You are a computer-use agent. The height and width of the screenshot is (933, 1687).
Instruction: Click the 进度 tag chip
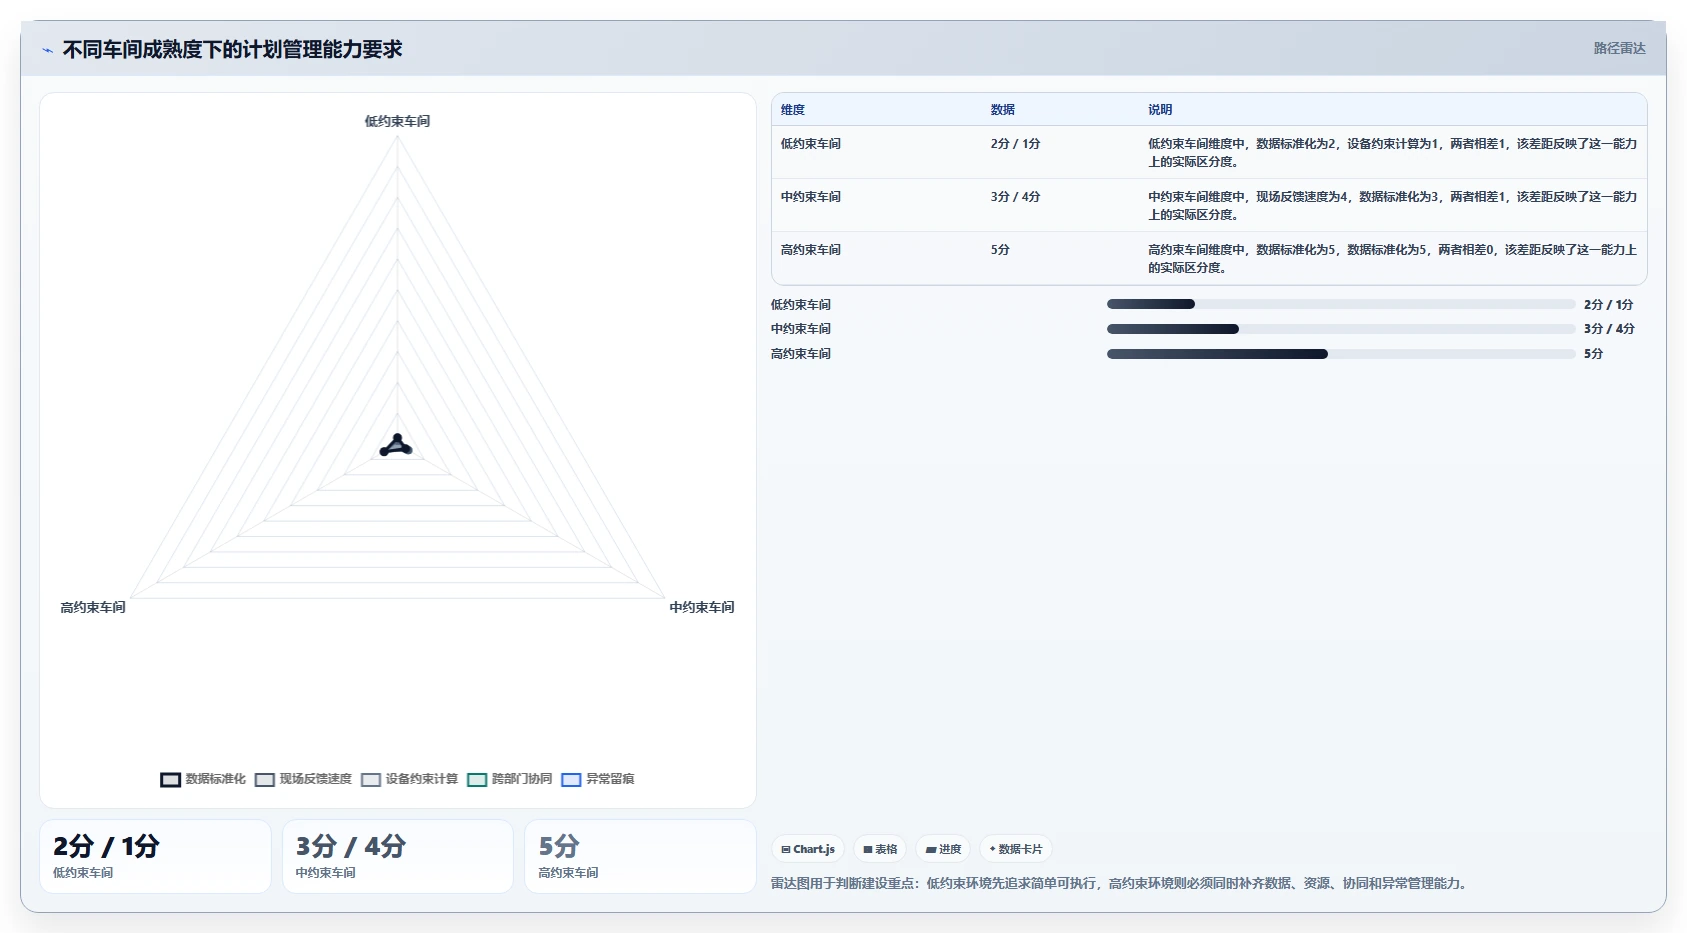pyautogui.click(x=943, y=849)
